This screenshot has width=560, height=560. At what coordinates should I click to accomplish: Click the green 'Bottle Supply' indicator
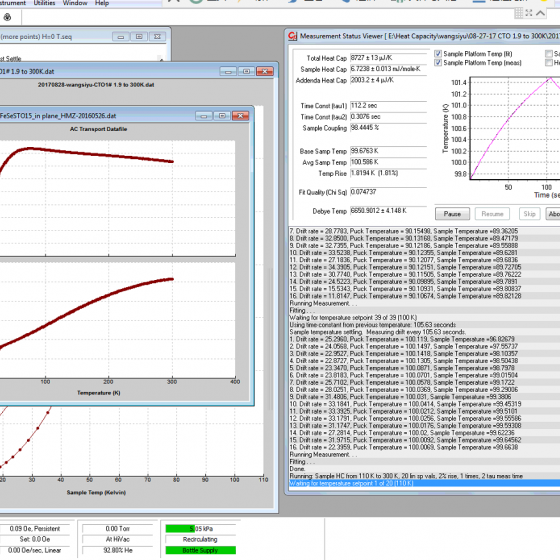click(200, 550)
